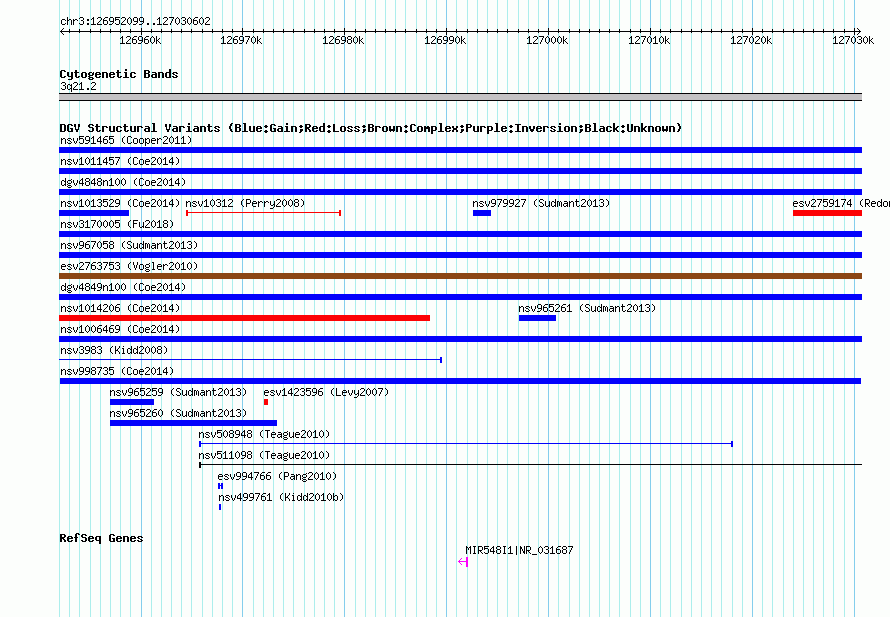Click the dgv4849n100 blue bar
Image resolution: width=890 pixels, height=617 pixels.
[x=460, y=297]
